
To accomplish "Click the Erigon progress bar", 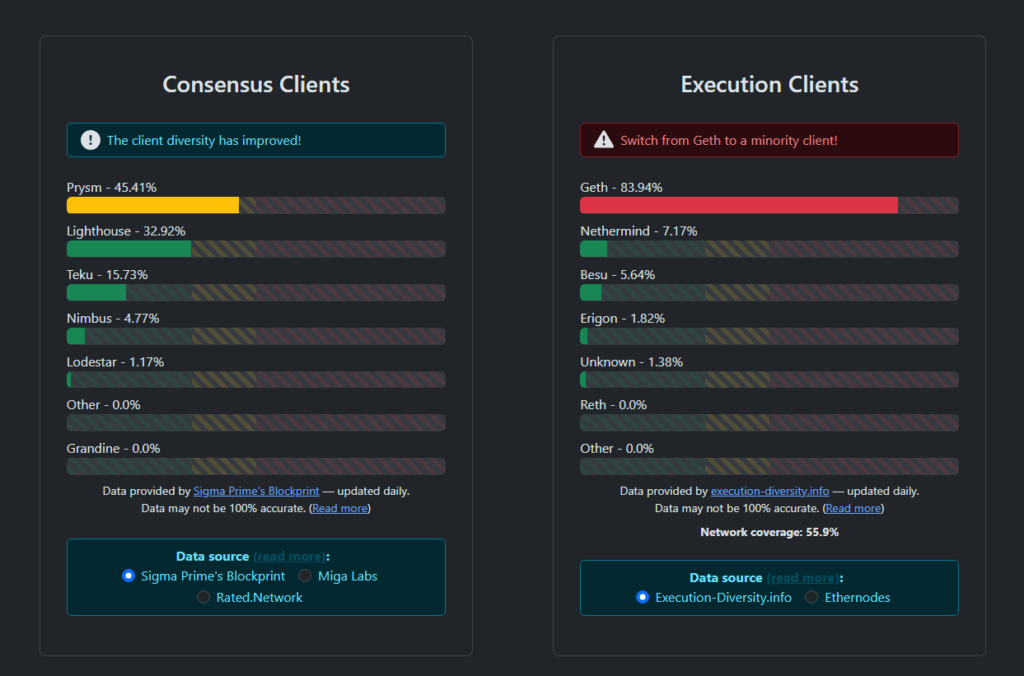I will click(769, 336).
